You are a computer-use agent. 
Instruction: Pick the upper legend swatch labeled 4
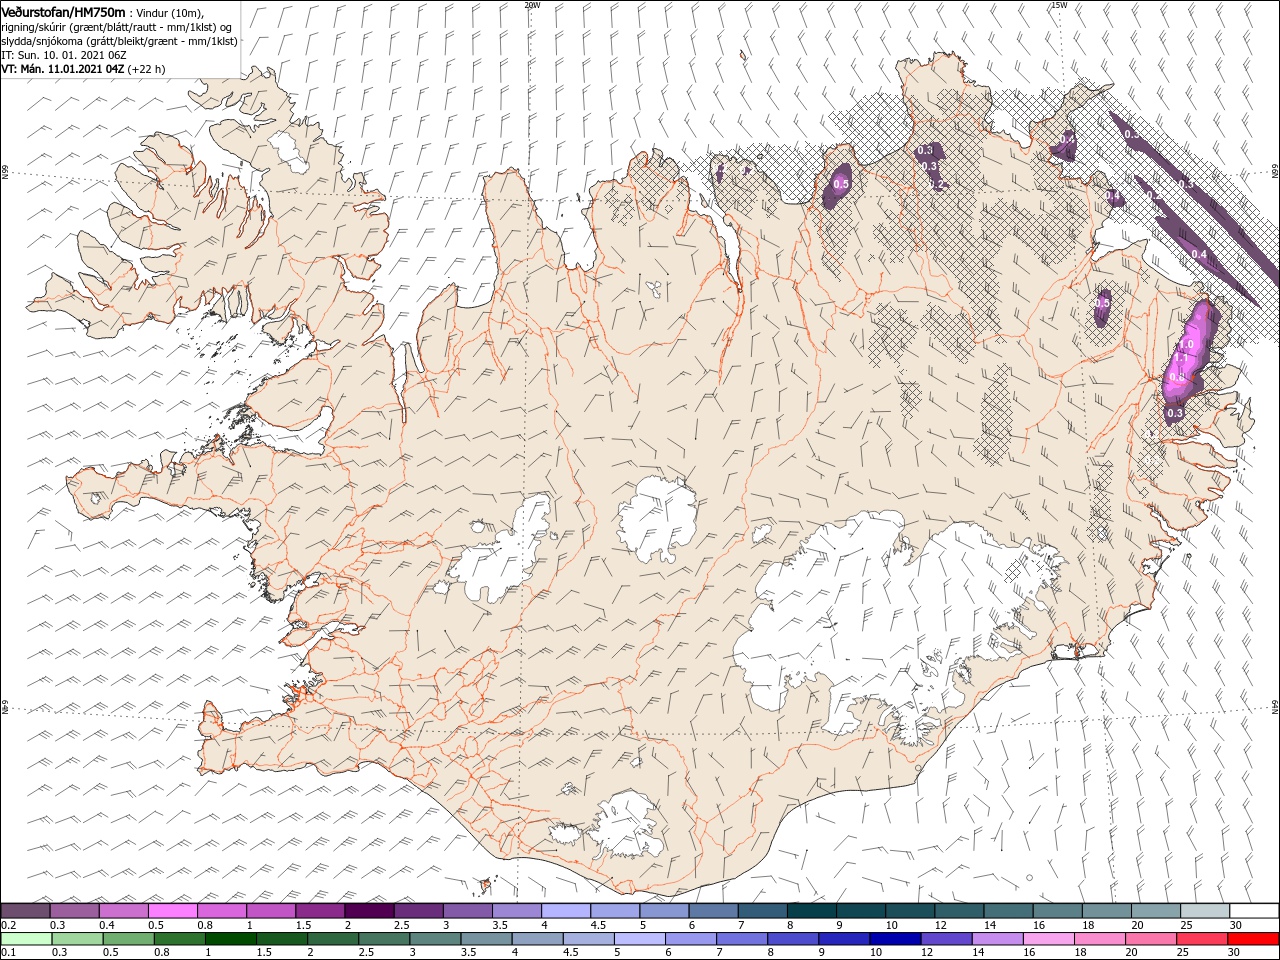[x=566, y=911]
